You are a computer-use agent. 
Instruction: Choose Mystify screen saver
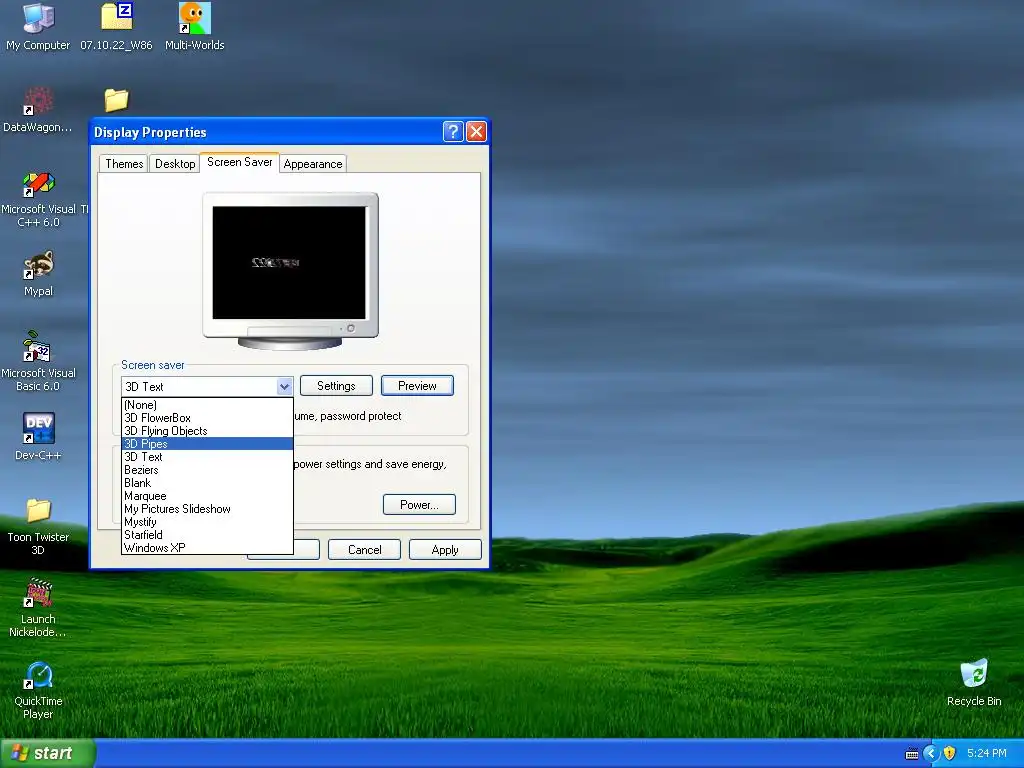point(207,522)
